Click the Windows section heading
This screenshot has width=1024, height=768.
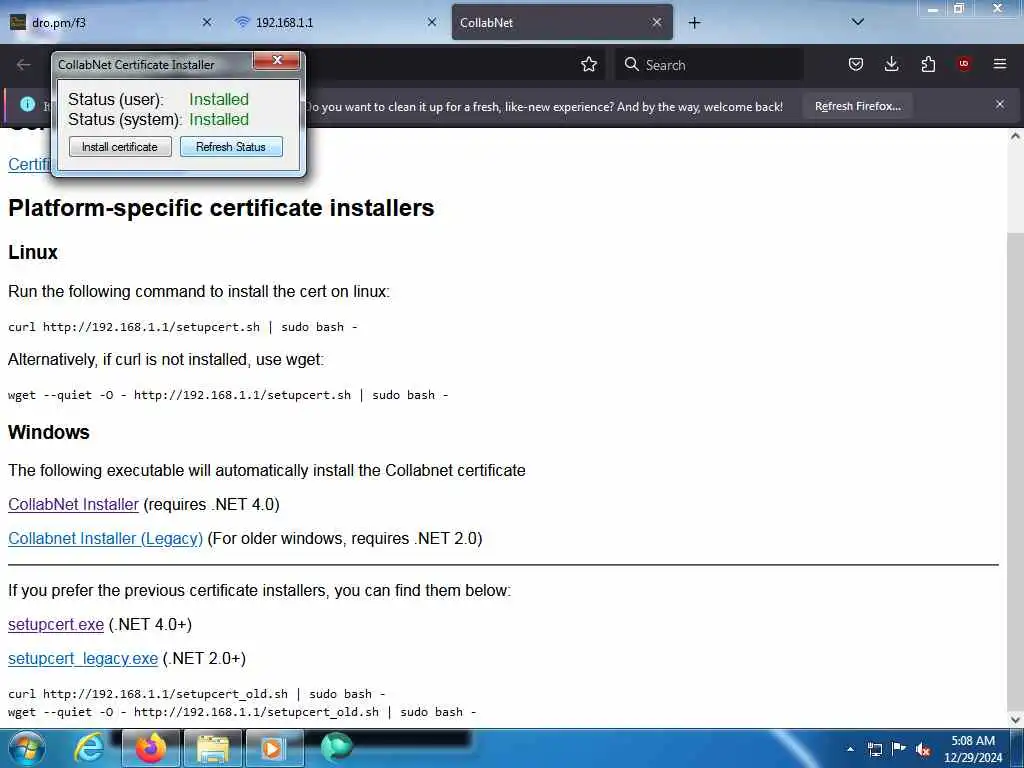[x=49, y=432]
